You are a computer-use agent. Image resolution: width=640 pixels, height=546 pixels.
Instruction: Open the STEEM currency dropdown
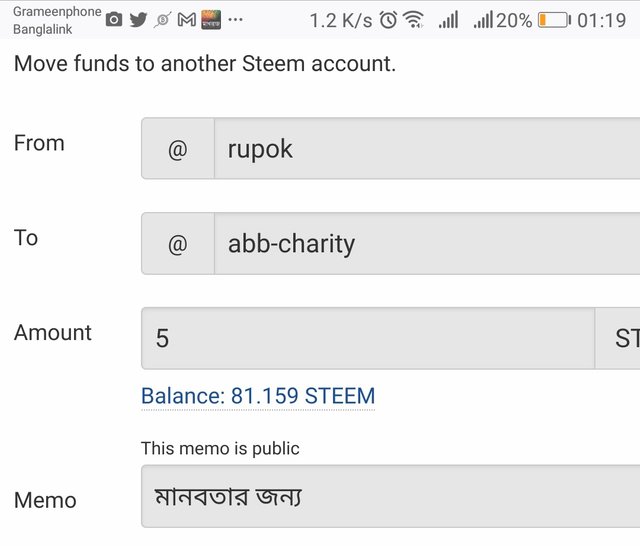point(617,338)
